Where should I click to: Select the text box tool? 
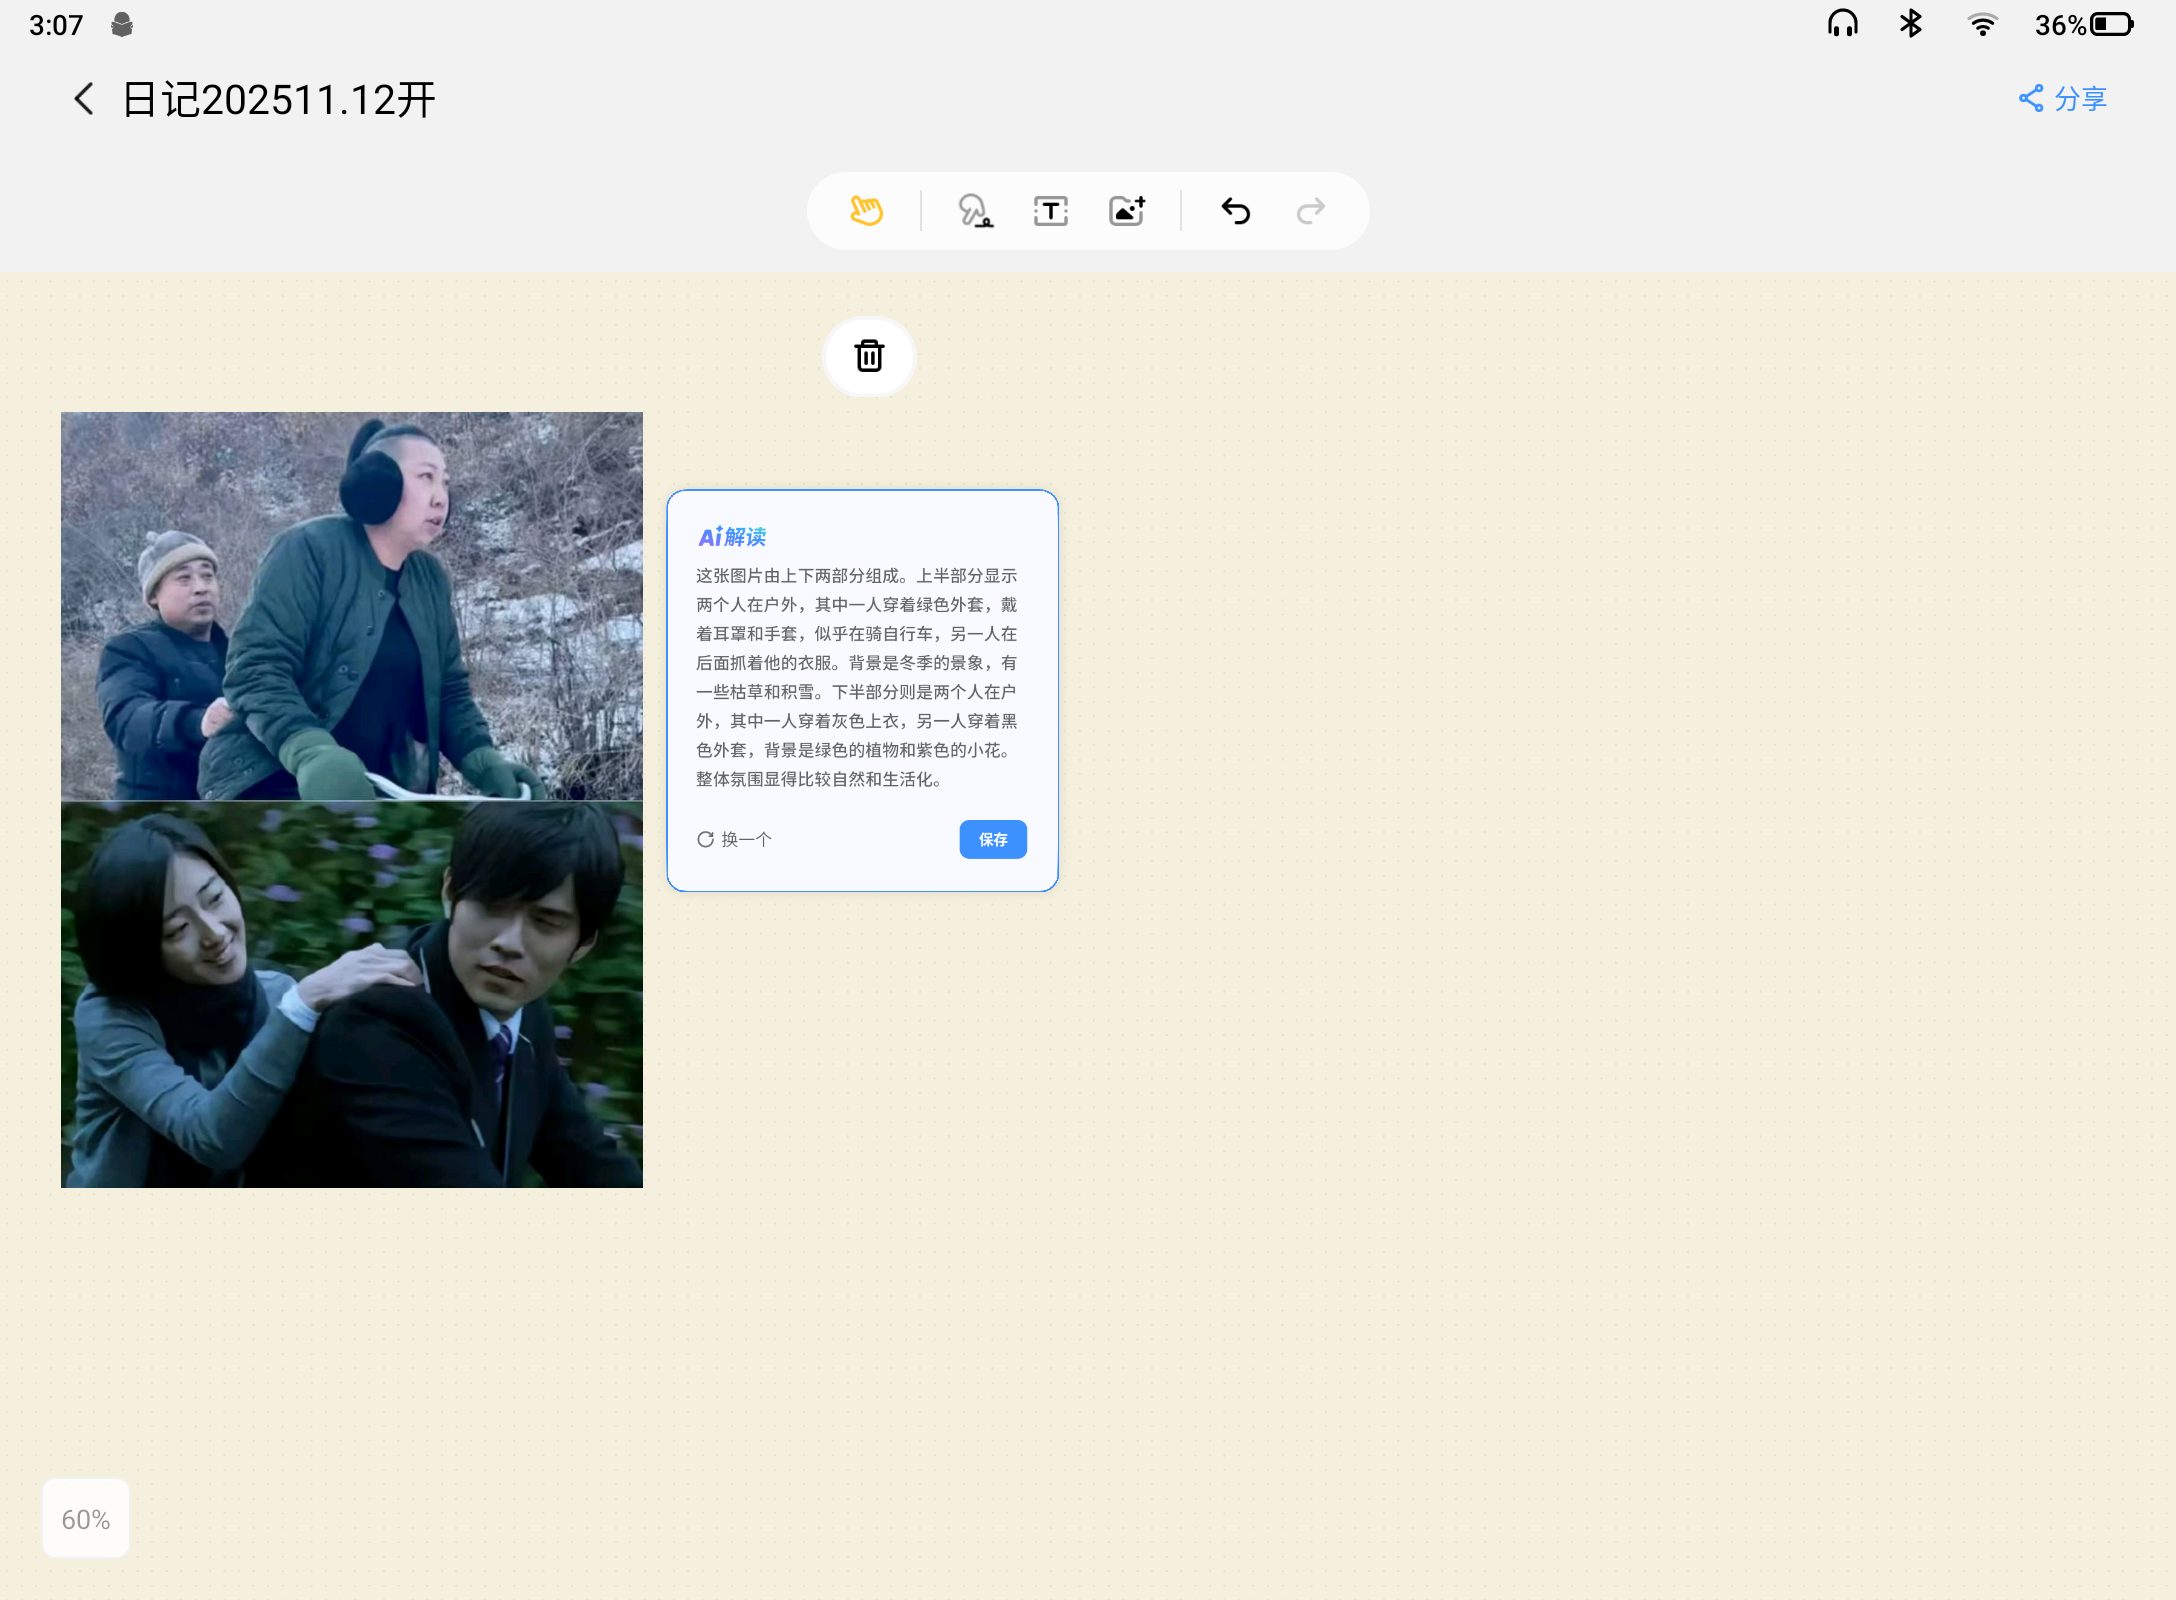(x=1050, y=211)
